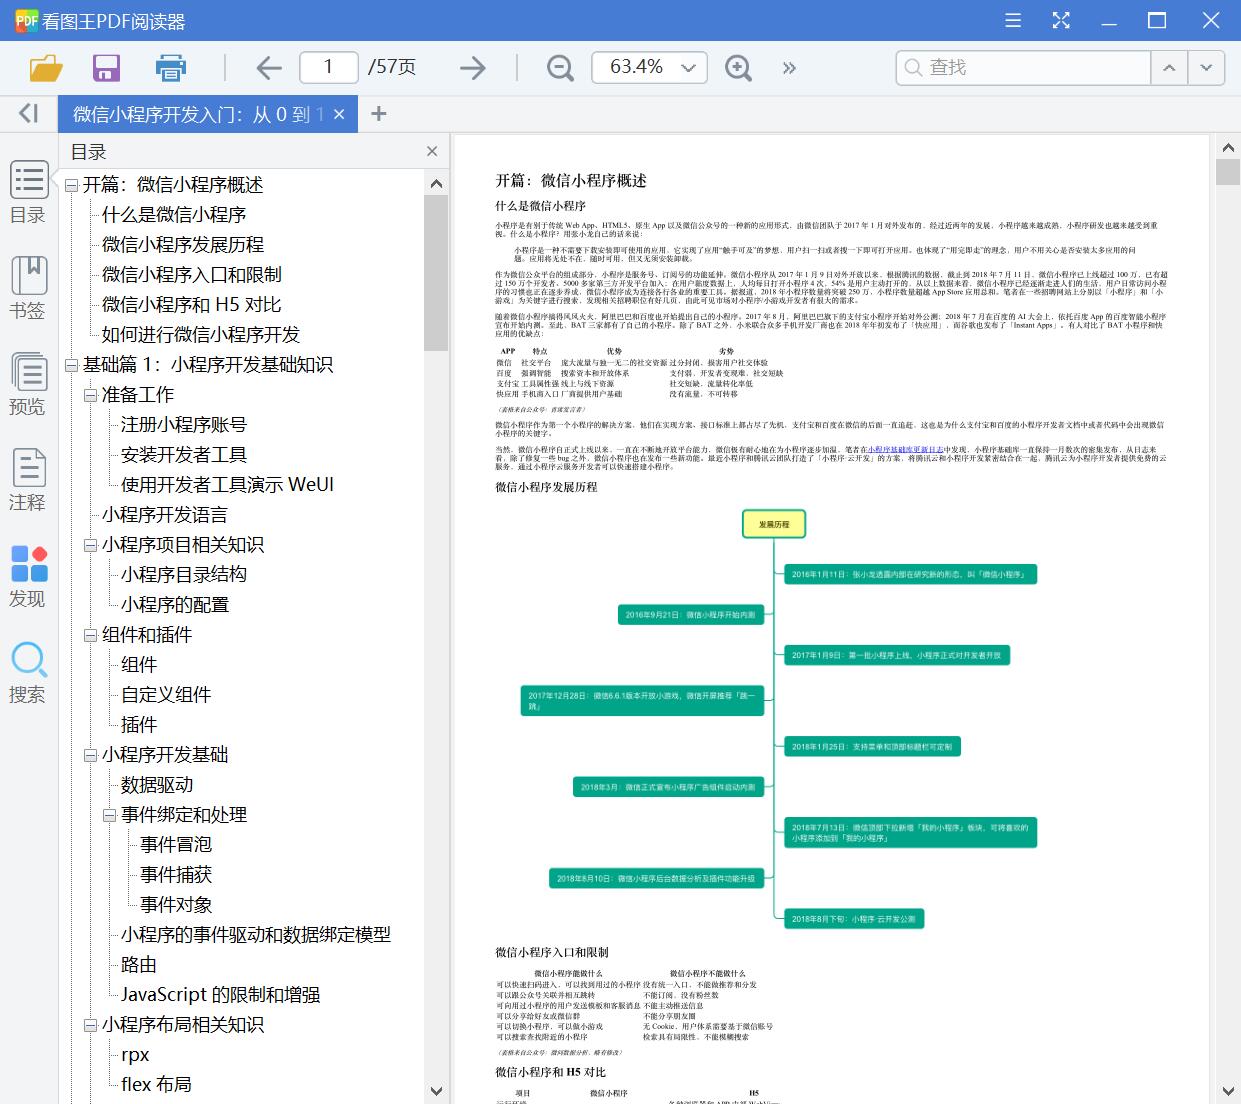
Task: Open a PDF file with the folder icon
Action: 44,67
